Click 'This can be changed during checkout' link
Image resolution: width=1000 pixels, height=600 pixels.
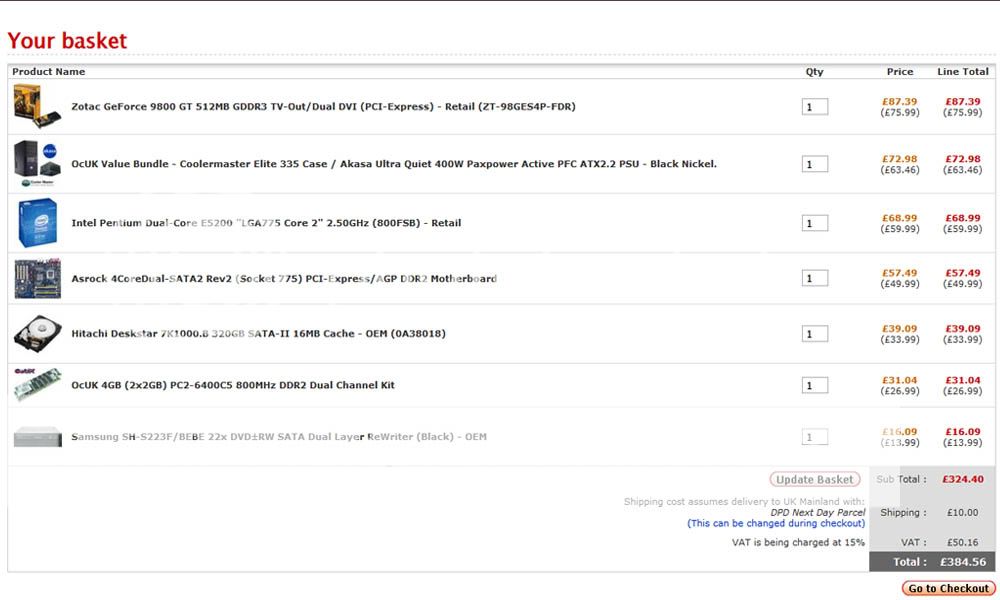(x=776, y=523)
